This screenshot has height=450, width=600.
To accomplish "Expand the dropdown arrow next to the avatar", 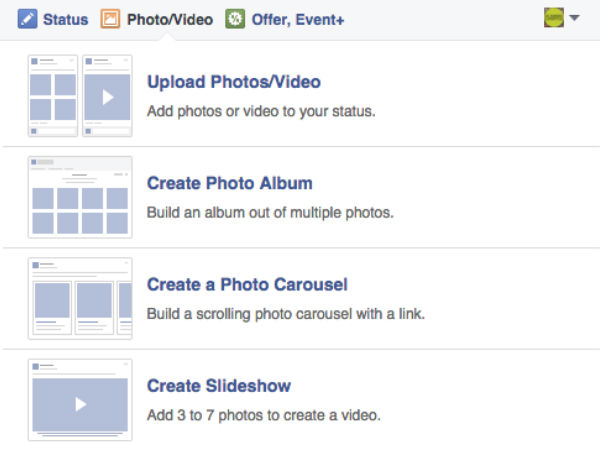I will [x=575, y=18].
